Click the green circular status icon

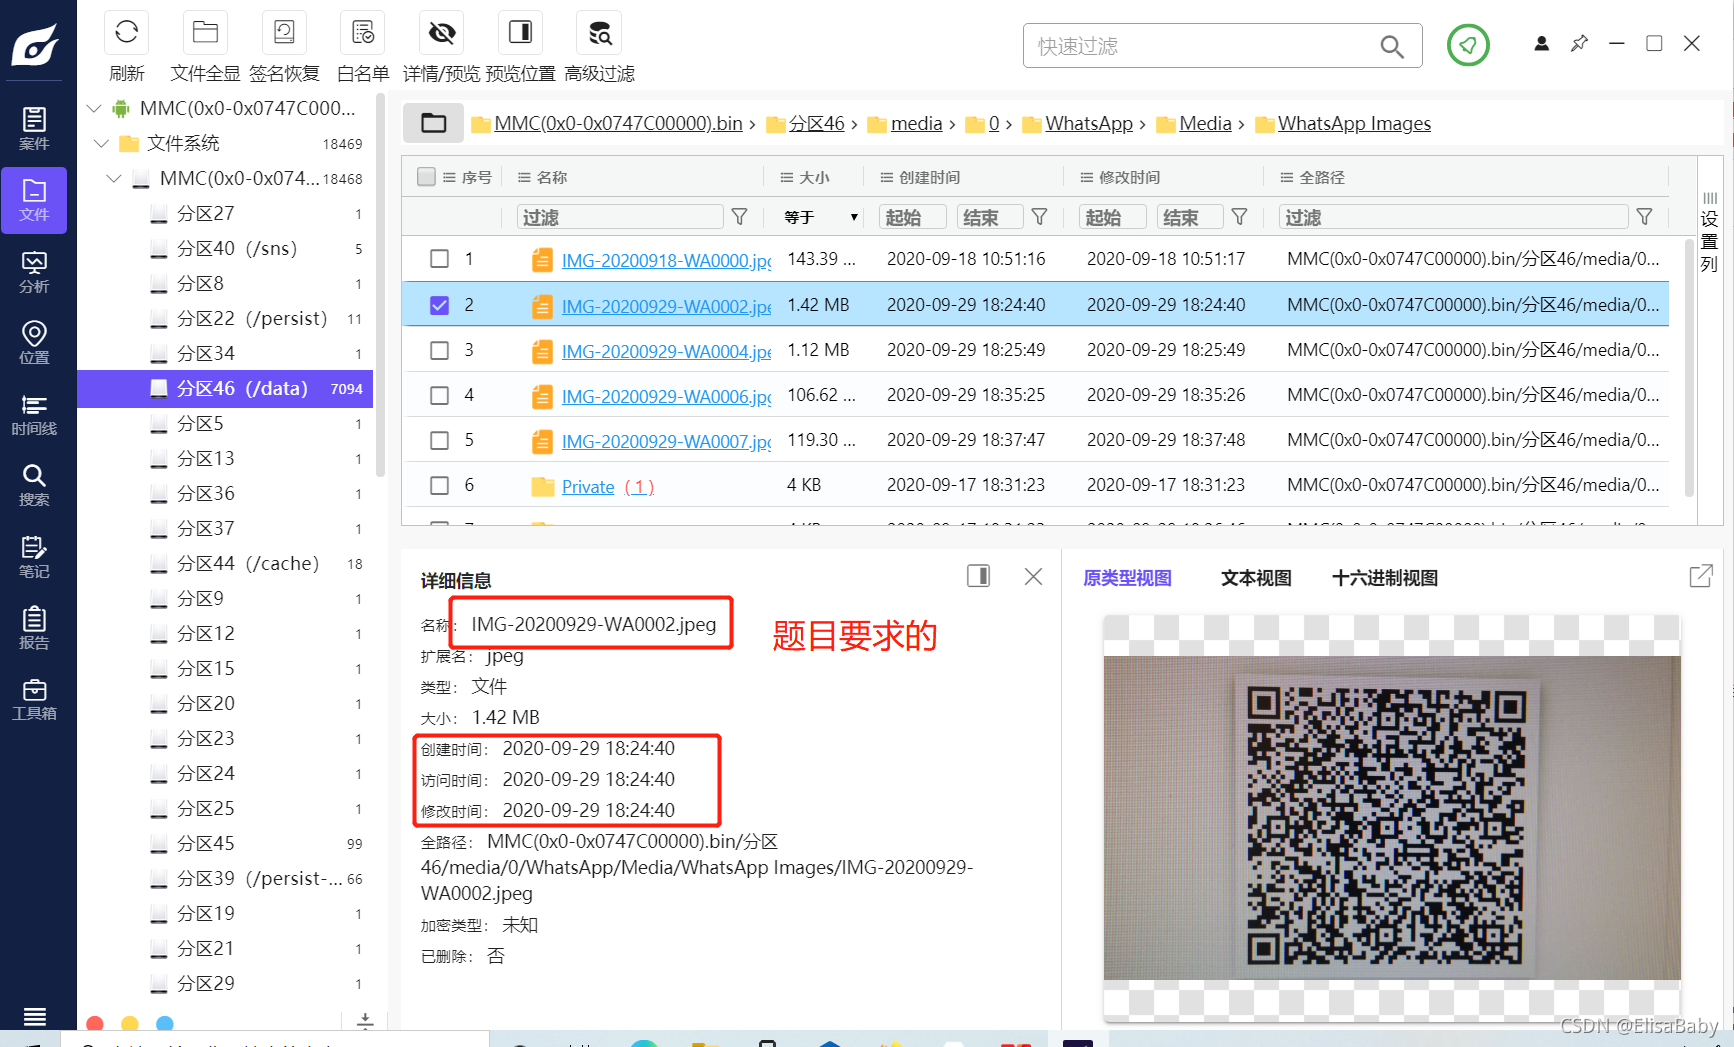tap(1468, 45)
